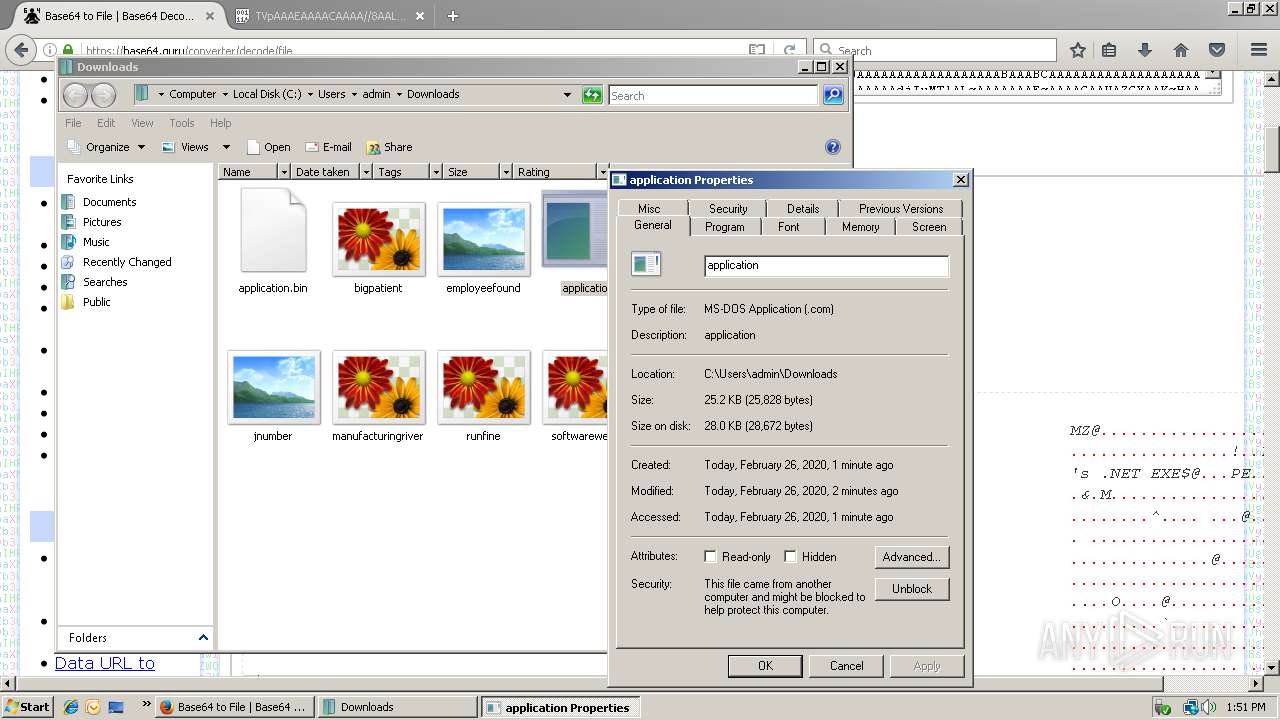Click the file name field containing application
Screen dimensions: 1280x720
pyautogui.click(x=826, y=265)
